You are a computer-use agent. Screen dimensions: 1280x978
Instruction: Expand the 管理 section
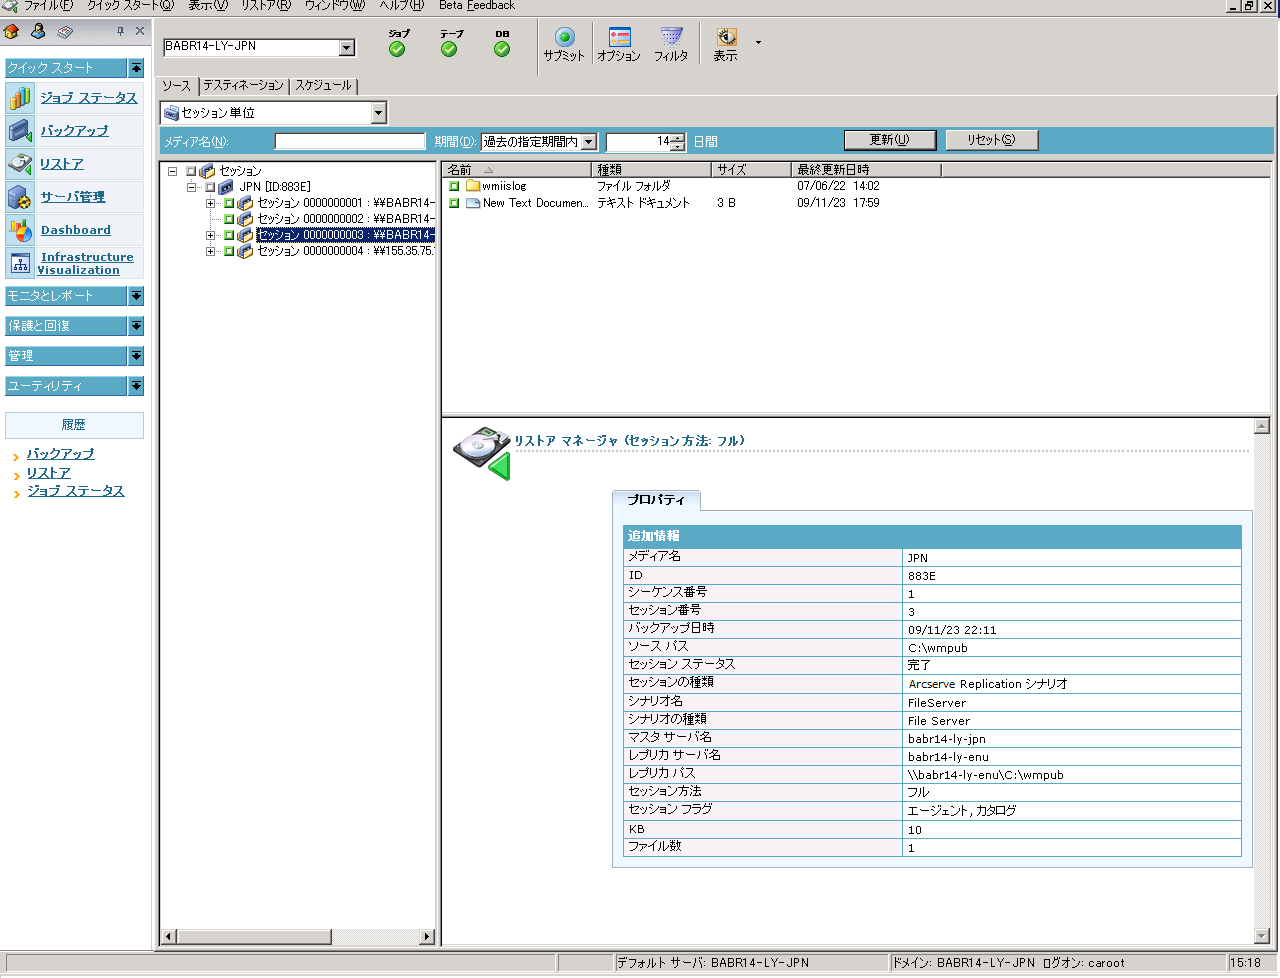137,356
